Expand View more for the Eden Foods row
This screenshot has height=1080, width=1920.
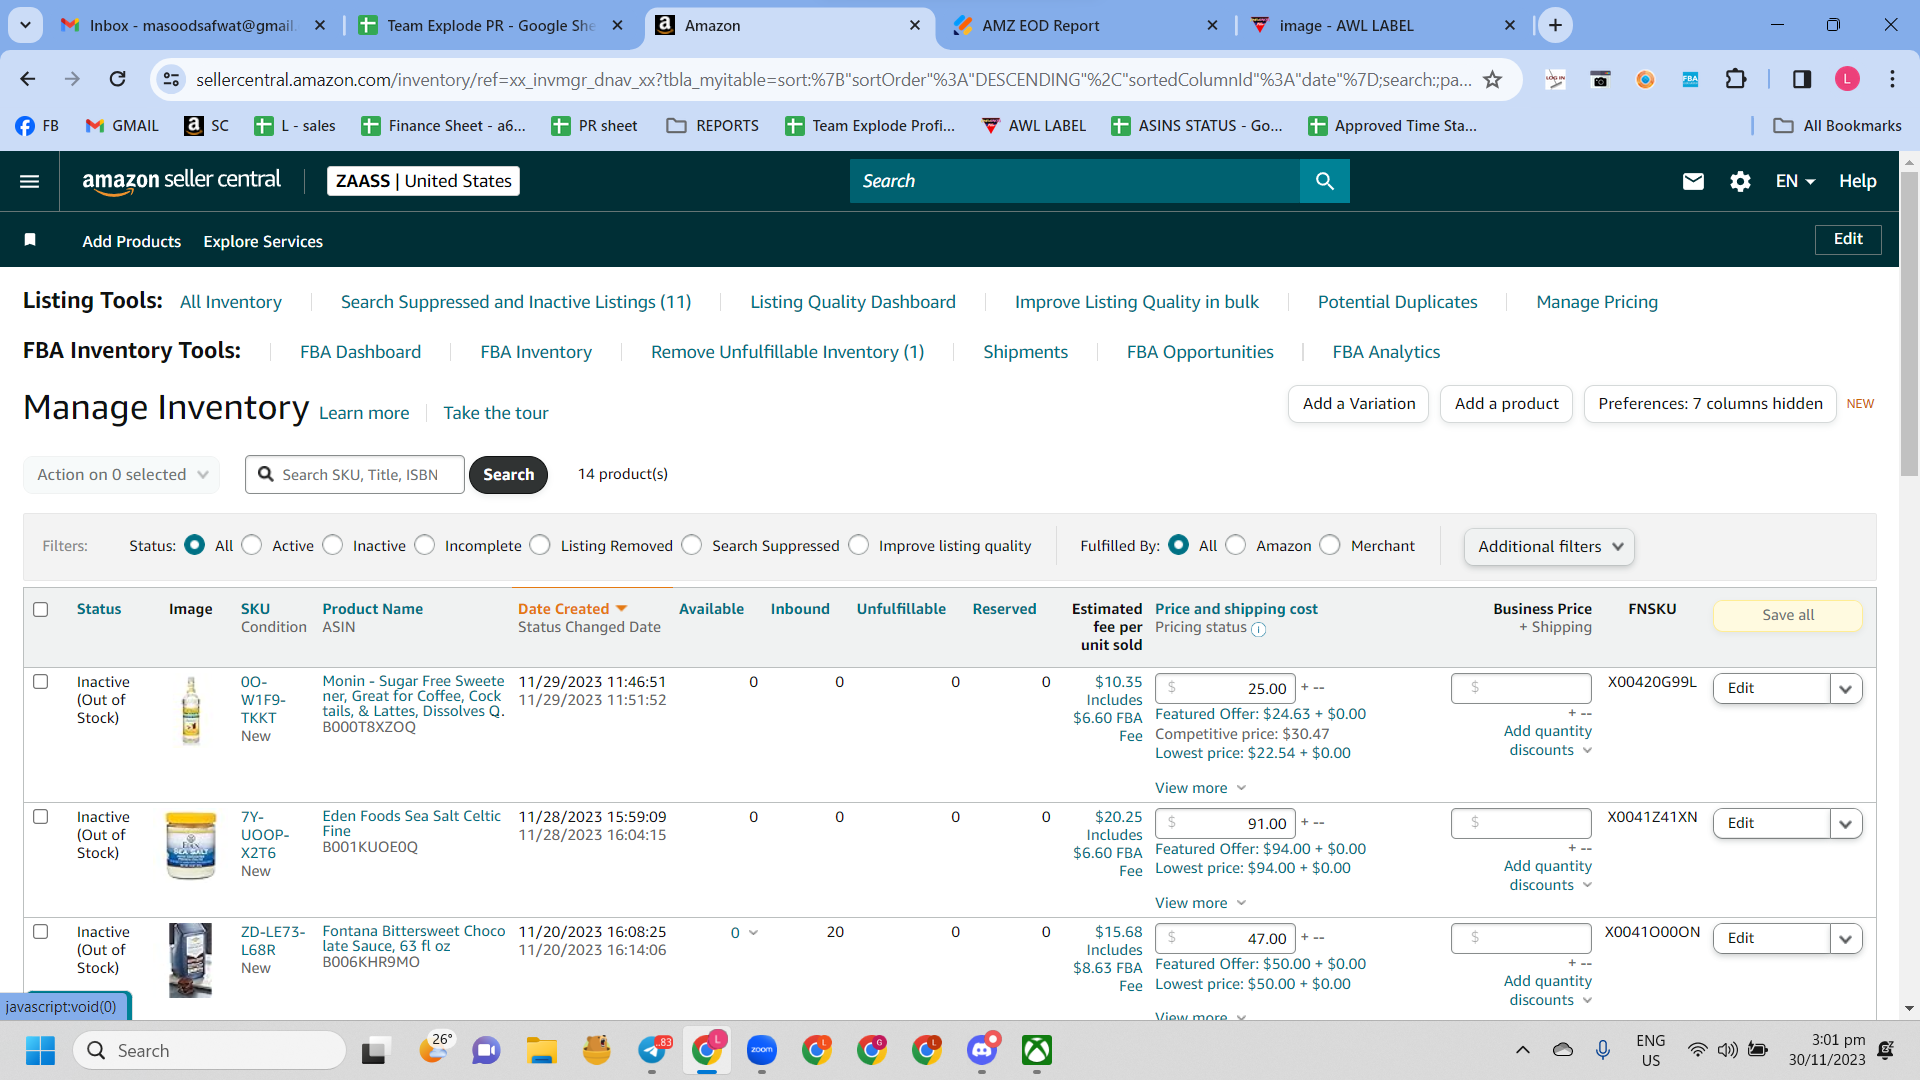pyautogui.click(x=1200, y=903)
